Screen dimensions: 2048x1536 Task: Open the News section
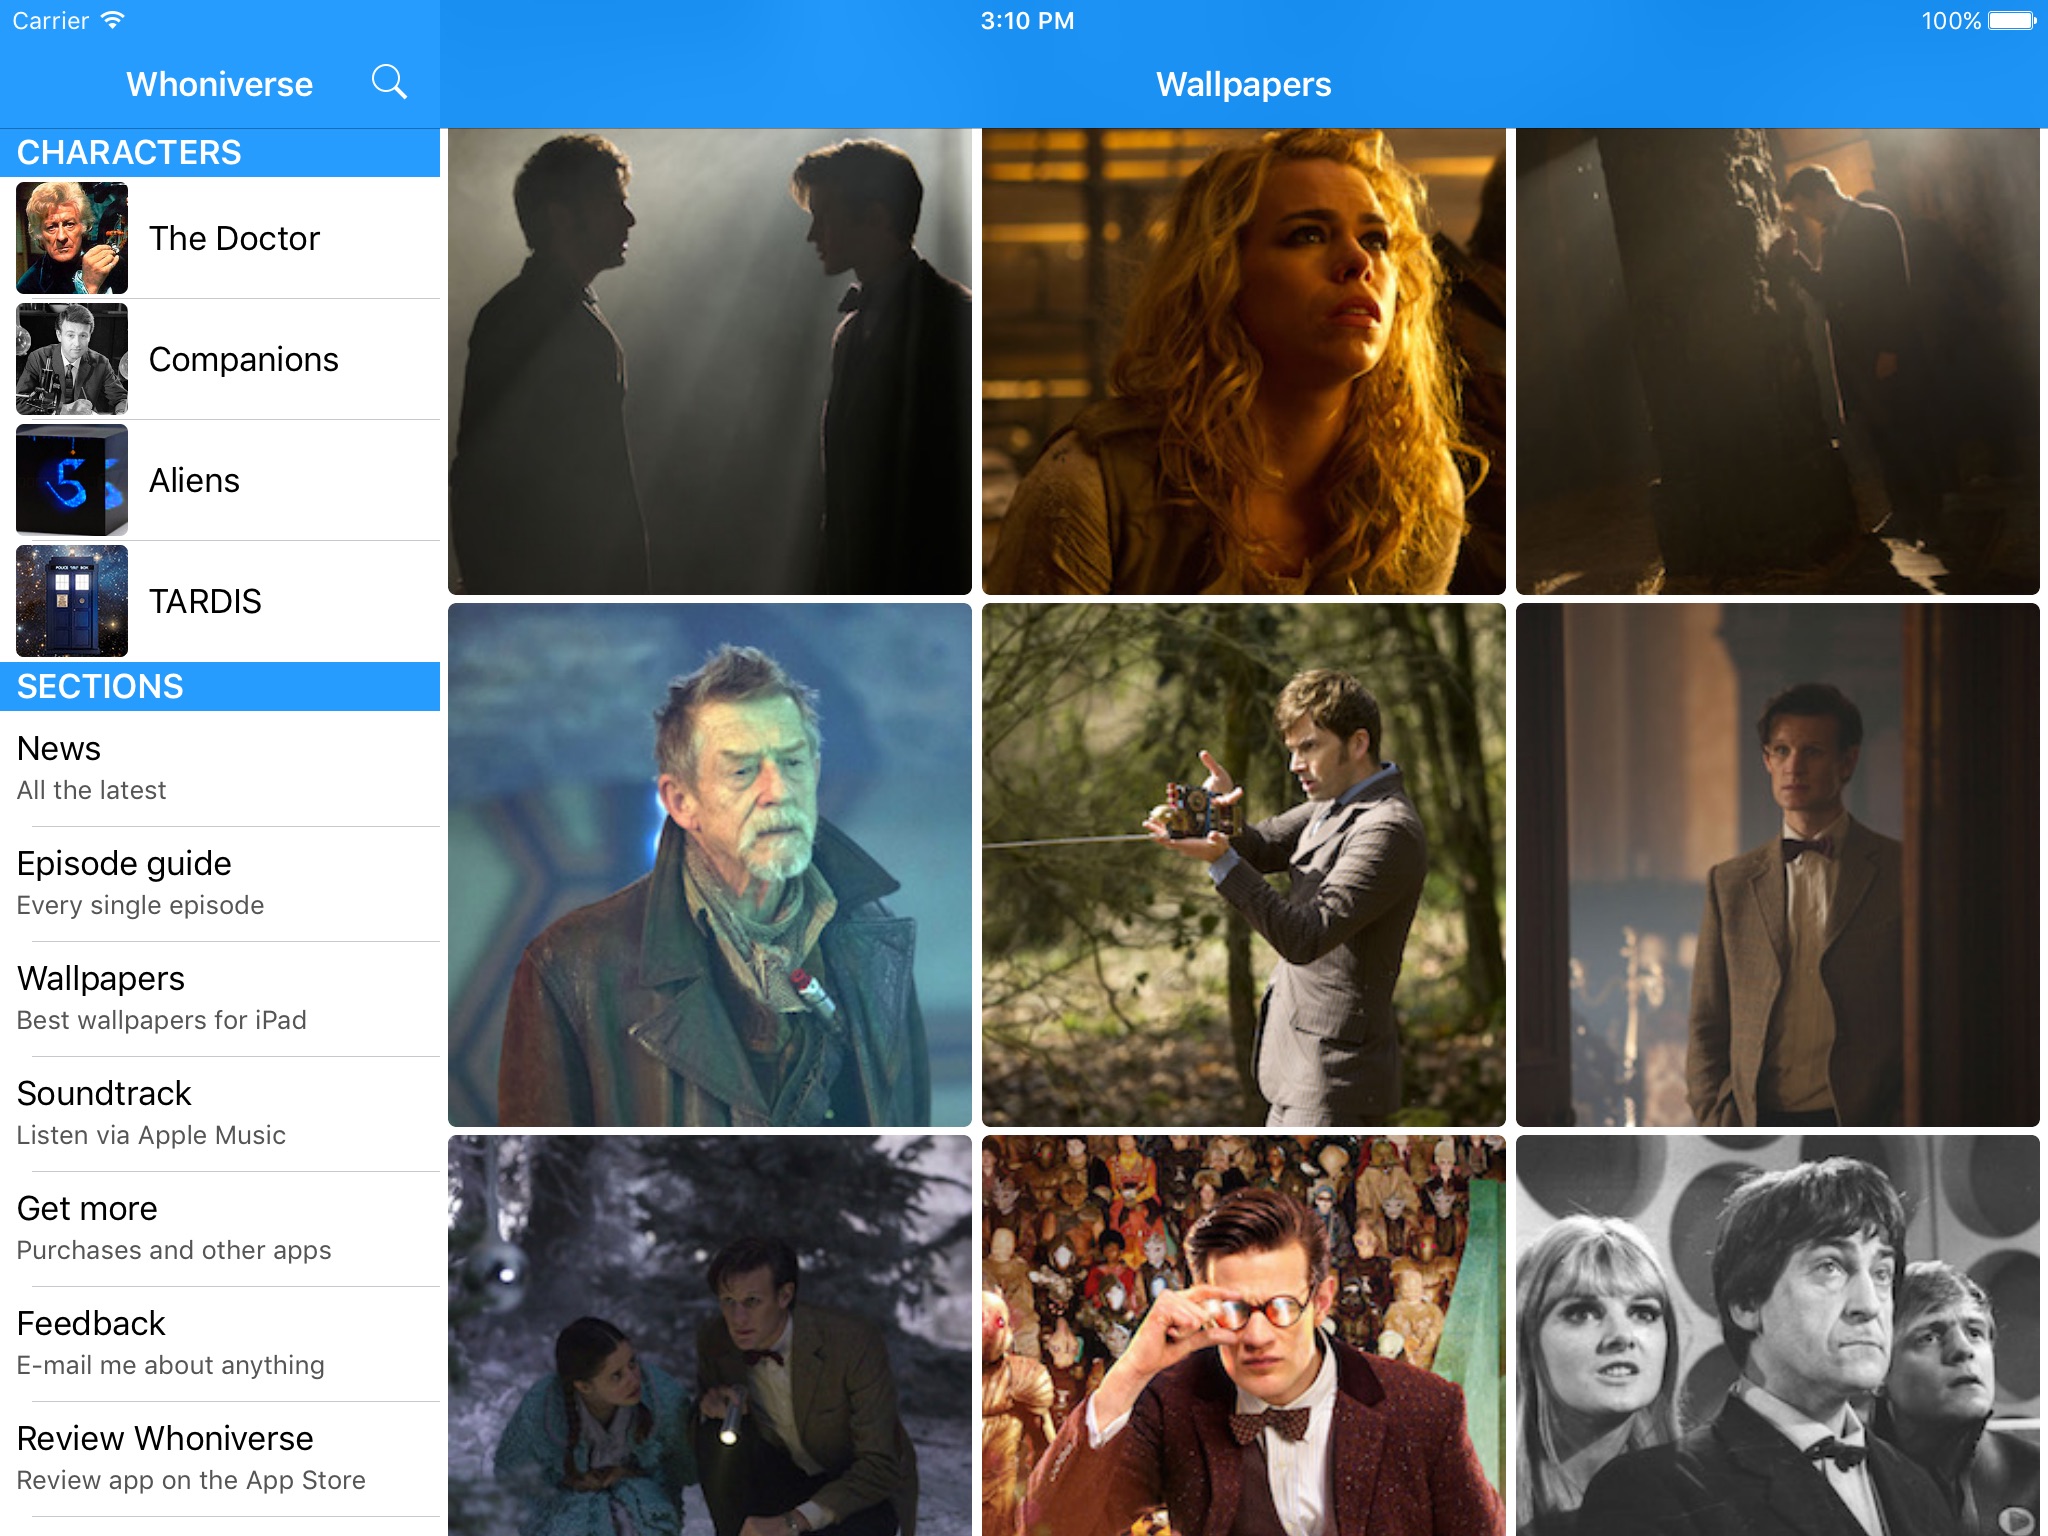coord(220,769)
